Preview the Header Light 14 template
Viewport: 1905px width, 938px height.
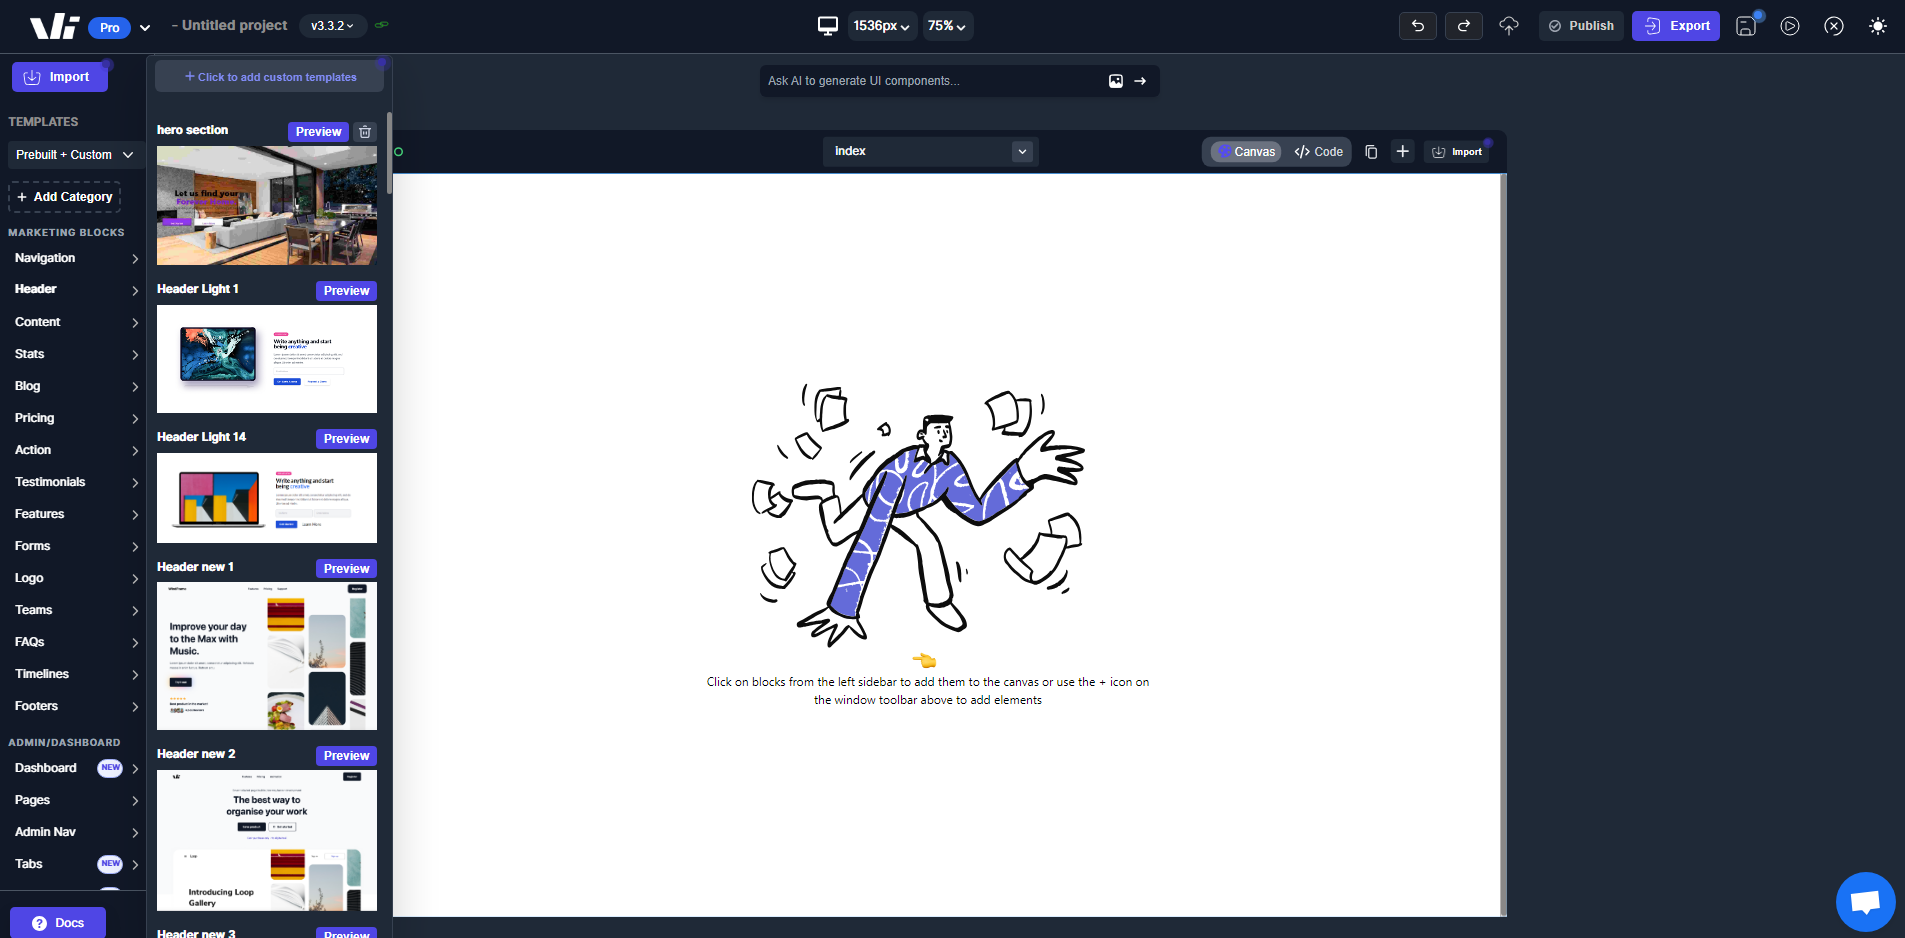click(346, 439)
